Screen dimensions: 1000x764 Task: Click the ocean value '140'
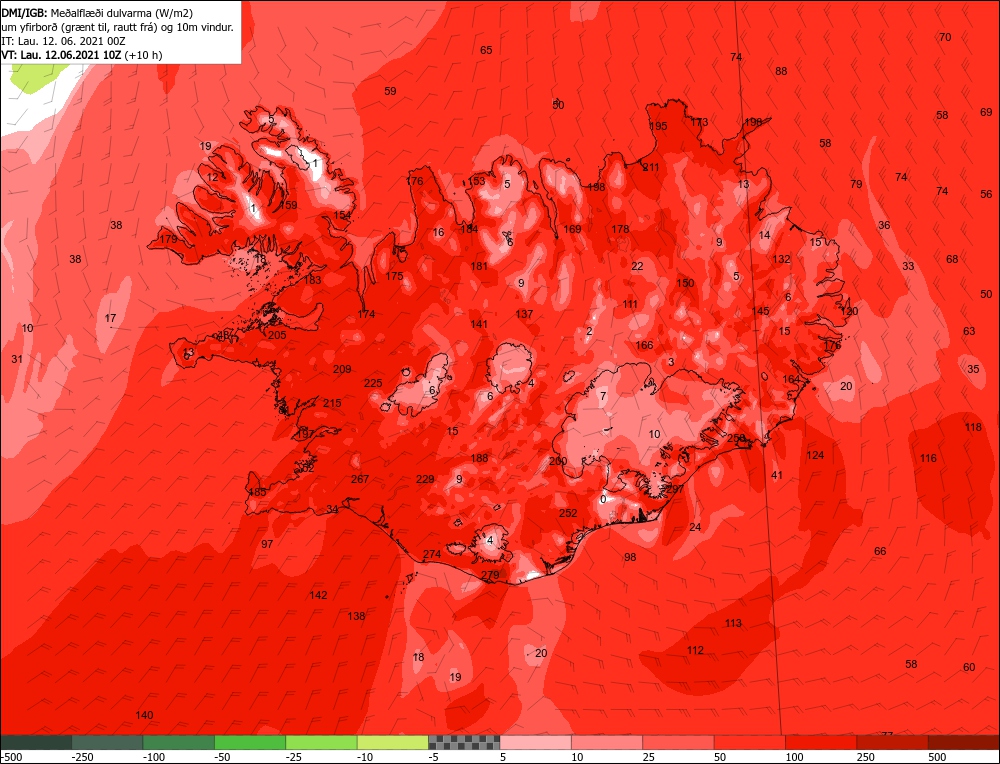click(144, 715)
